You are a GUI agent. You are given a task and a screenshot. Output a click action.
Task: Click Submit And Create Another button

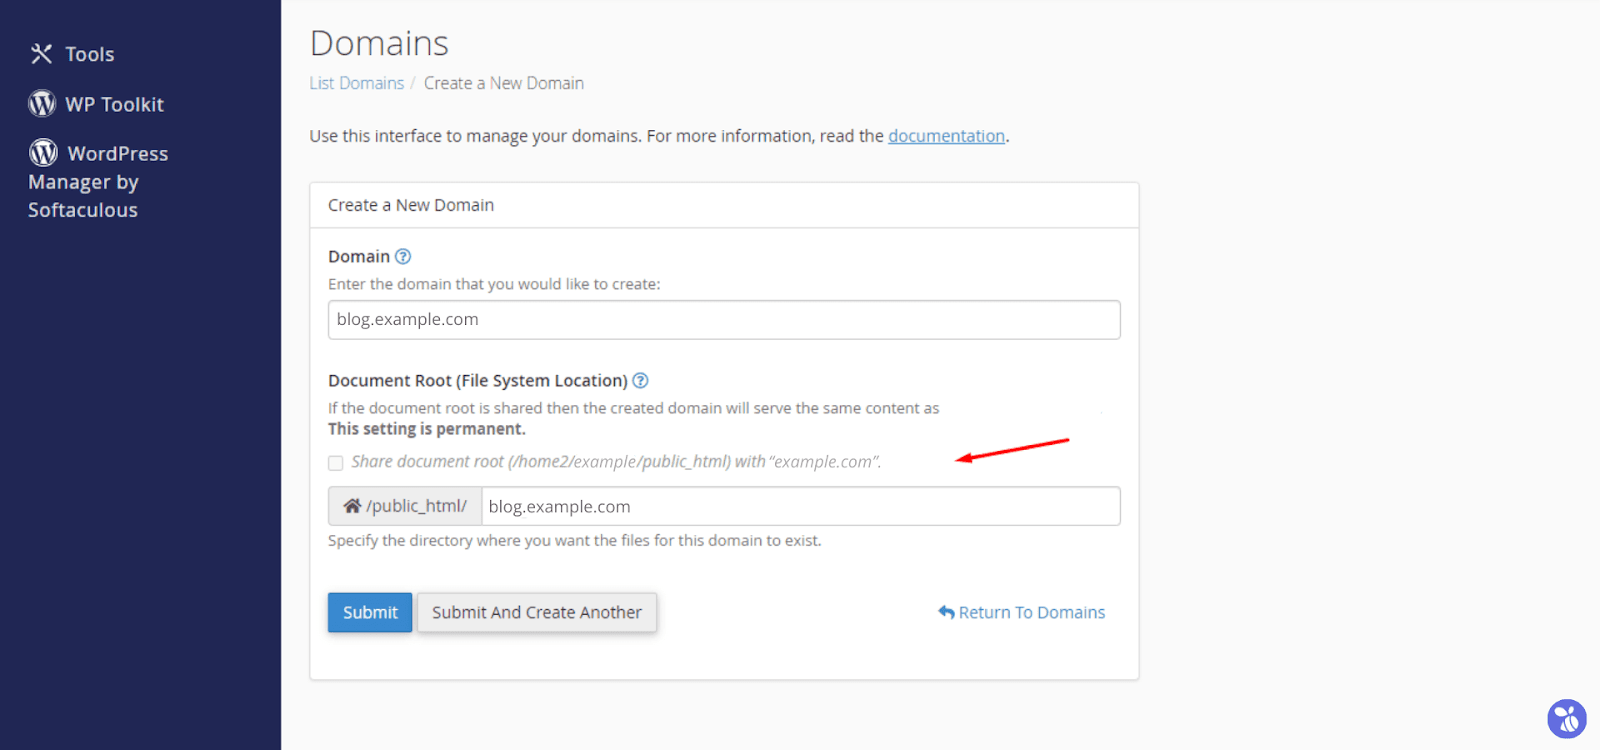(x=537, y=612)
